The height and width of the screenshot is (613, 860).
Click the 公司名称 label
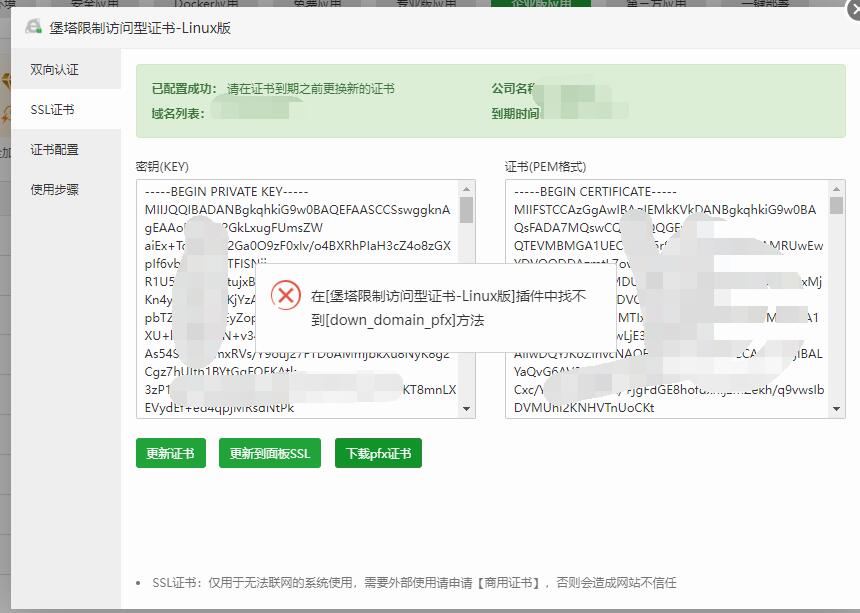click(514, 89)
